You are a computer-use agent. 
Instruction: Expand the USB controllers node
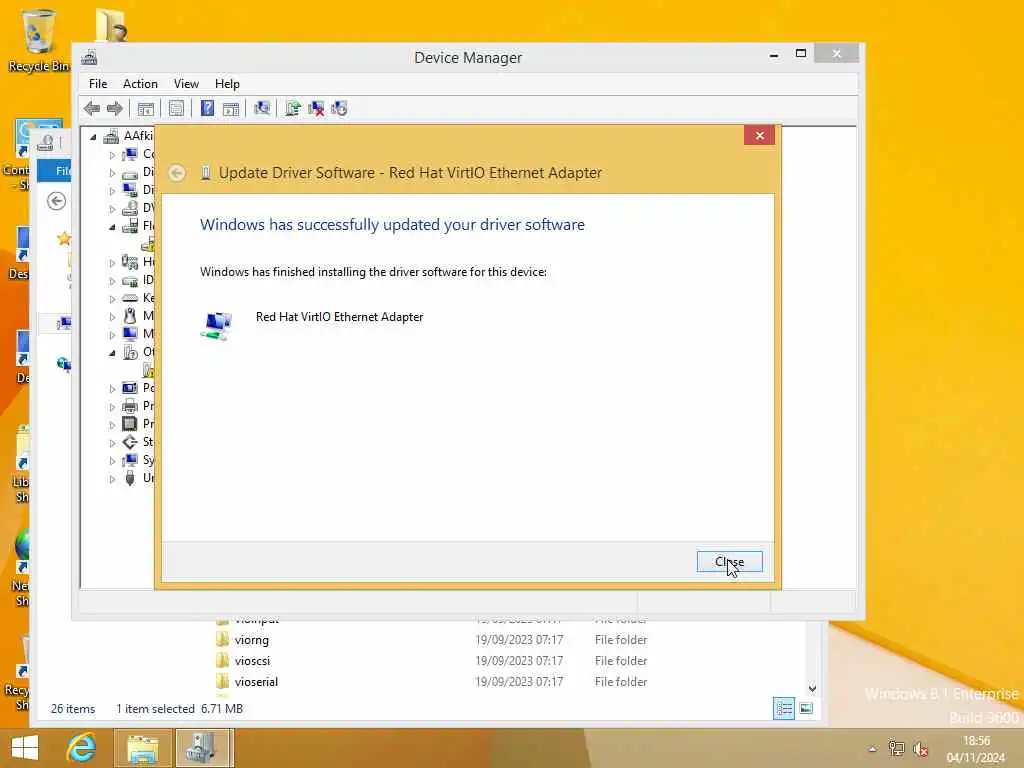(112, 479)
